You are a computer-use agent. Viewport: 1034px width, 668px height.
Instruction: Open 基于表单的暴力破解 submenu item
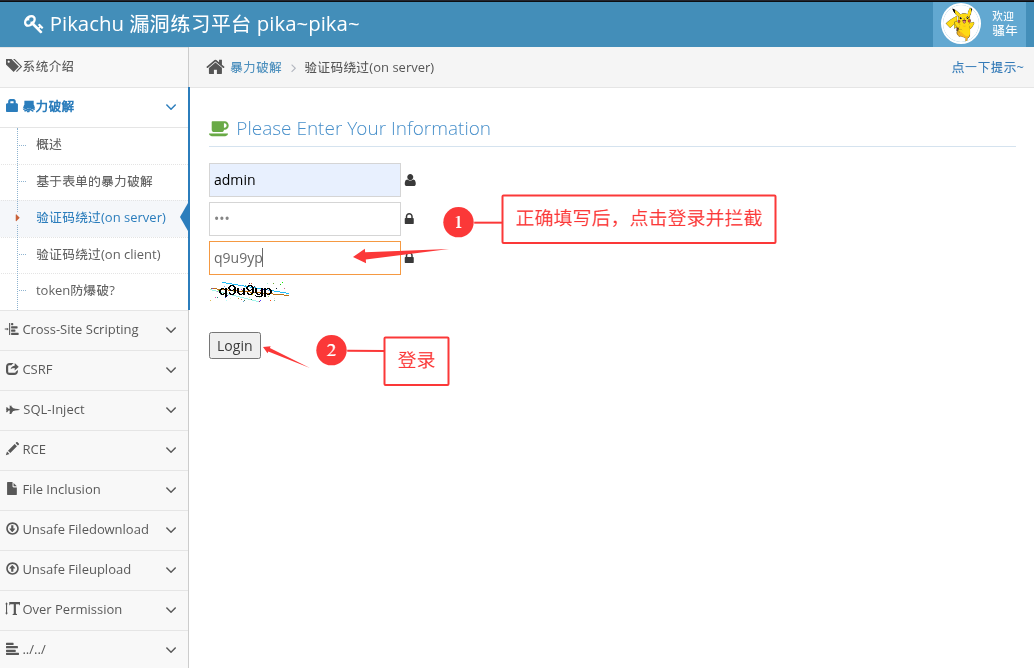94,181
